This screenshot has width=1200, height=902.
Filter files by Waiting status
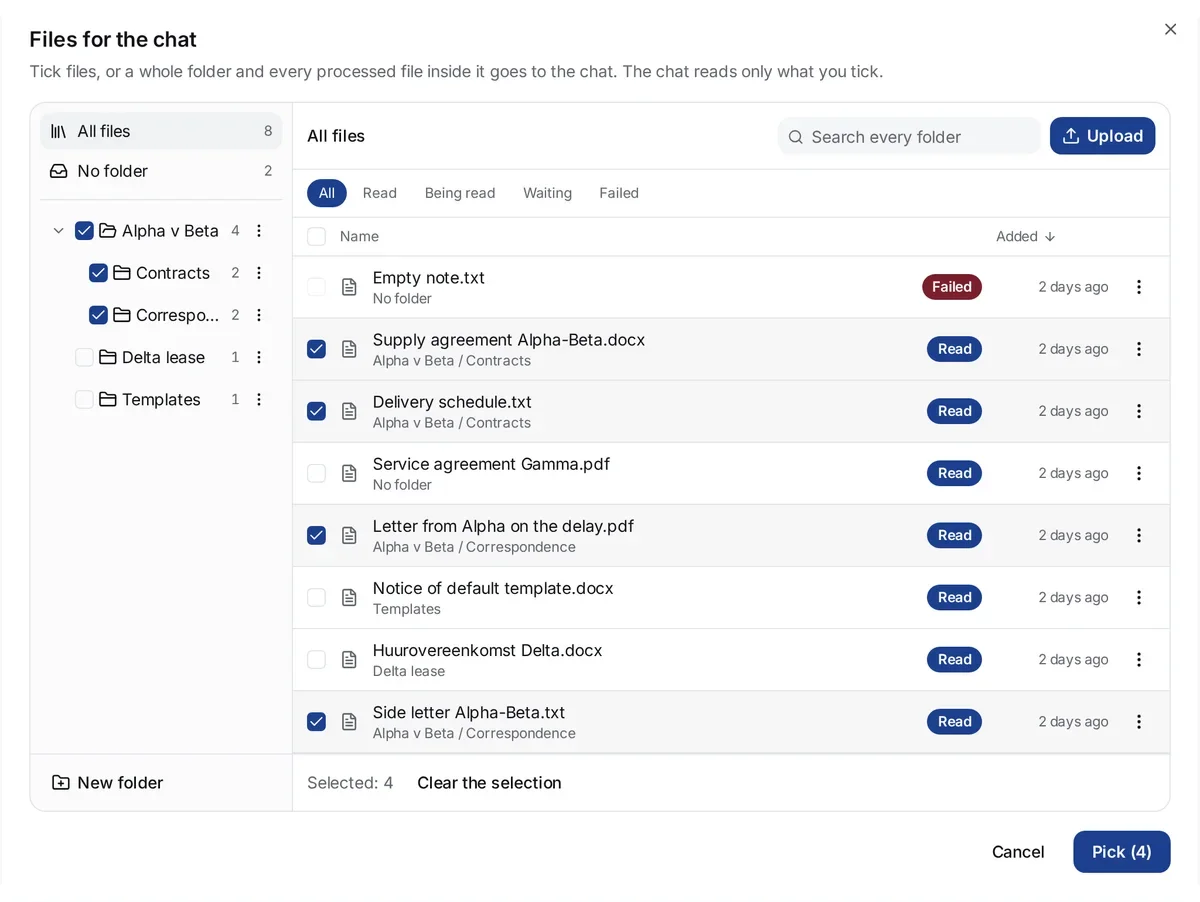(547, 193)
